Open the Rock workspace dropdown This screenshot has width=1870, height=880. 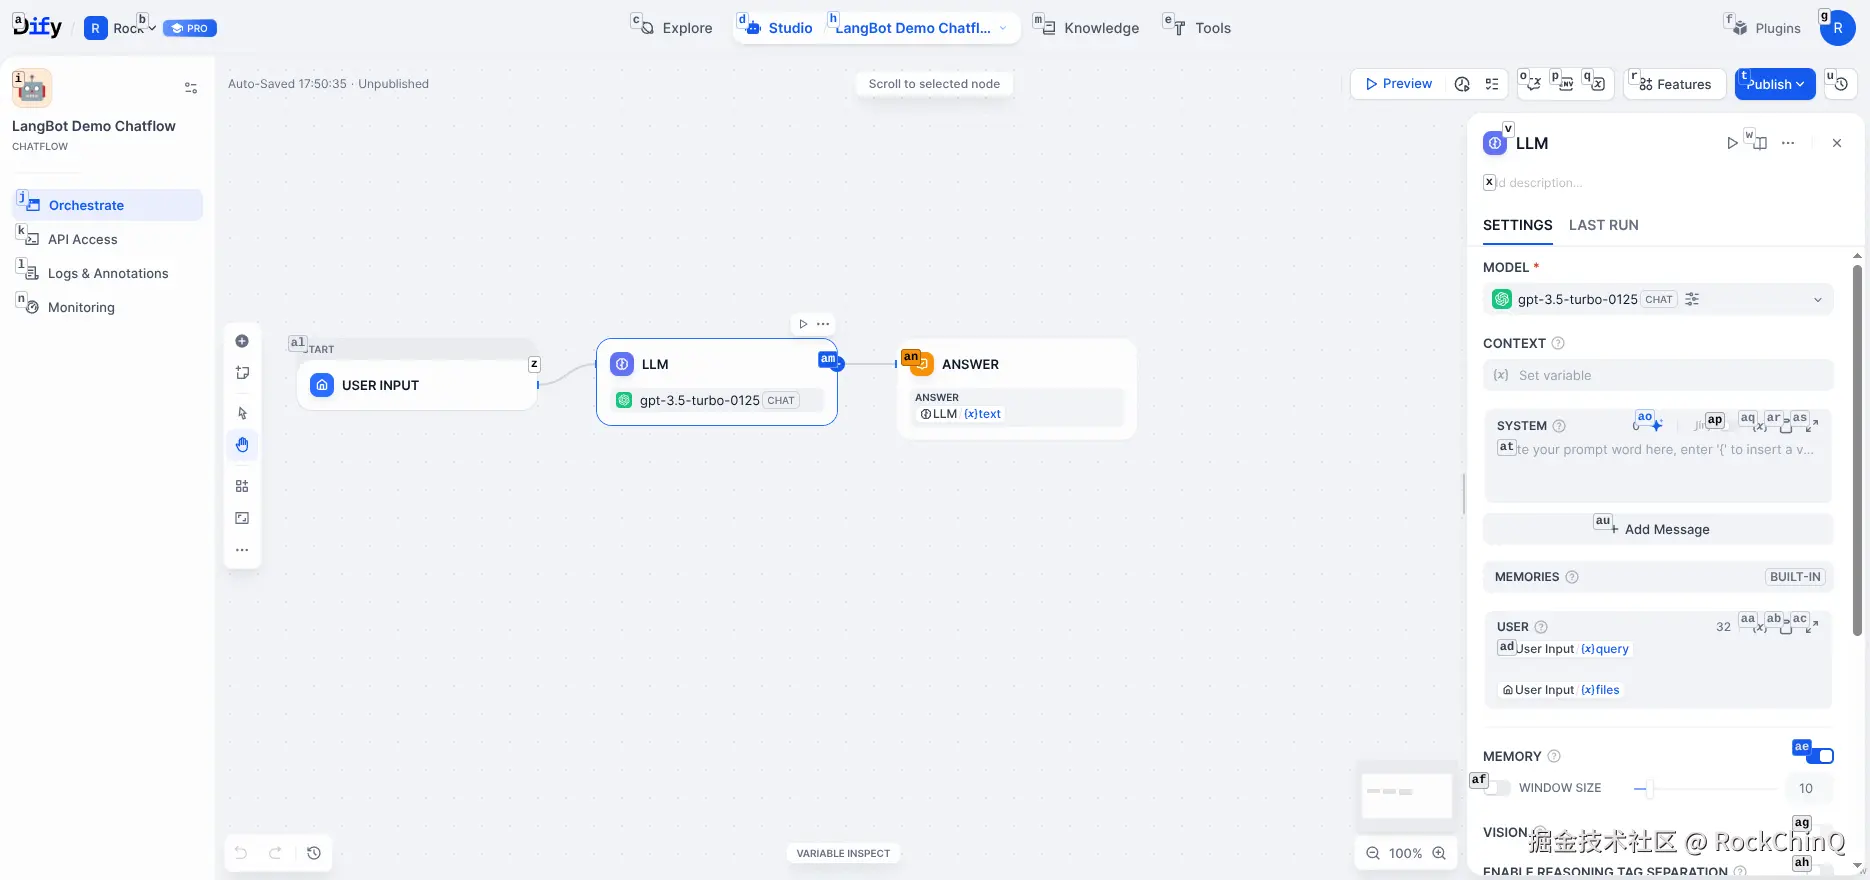pos(120,28)
